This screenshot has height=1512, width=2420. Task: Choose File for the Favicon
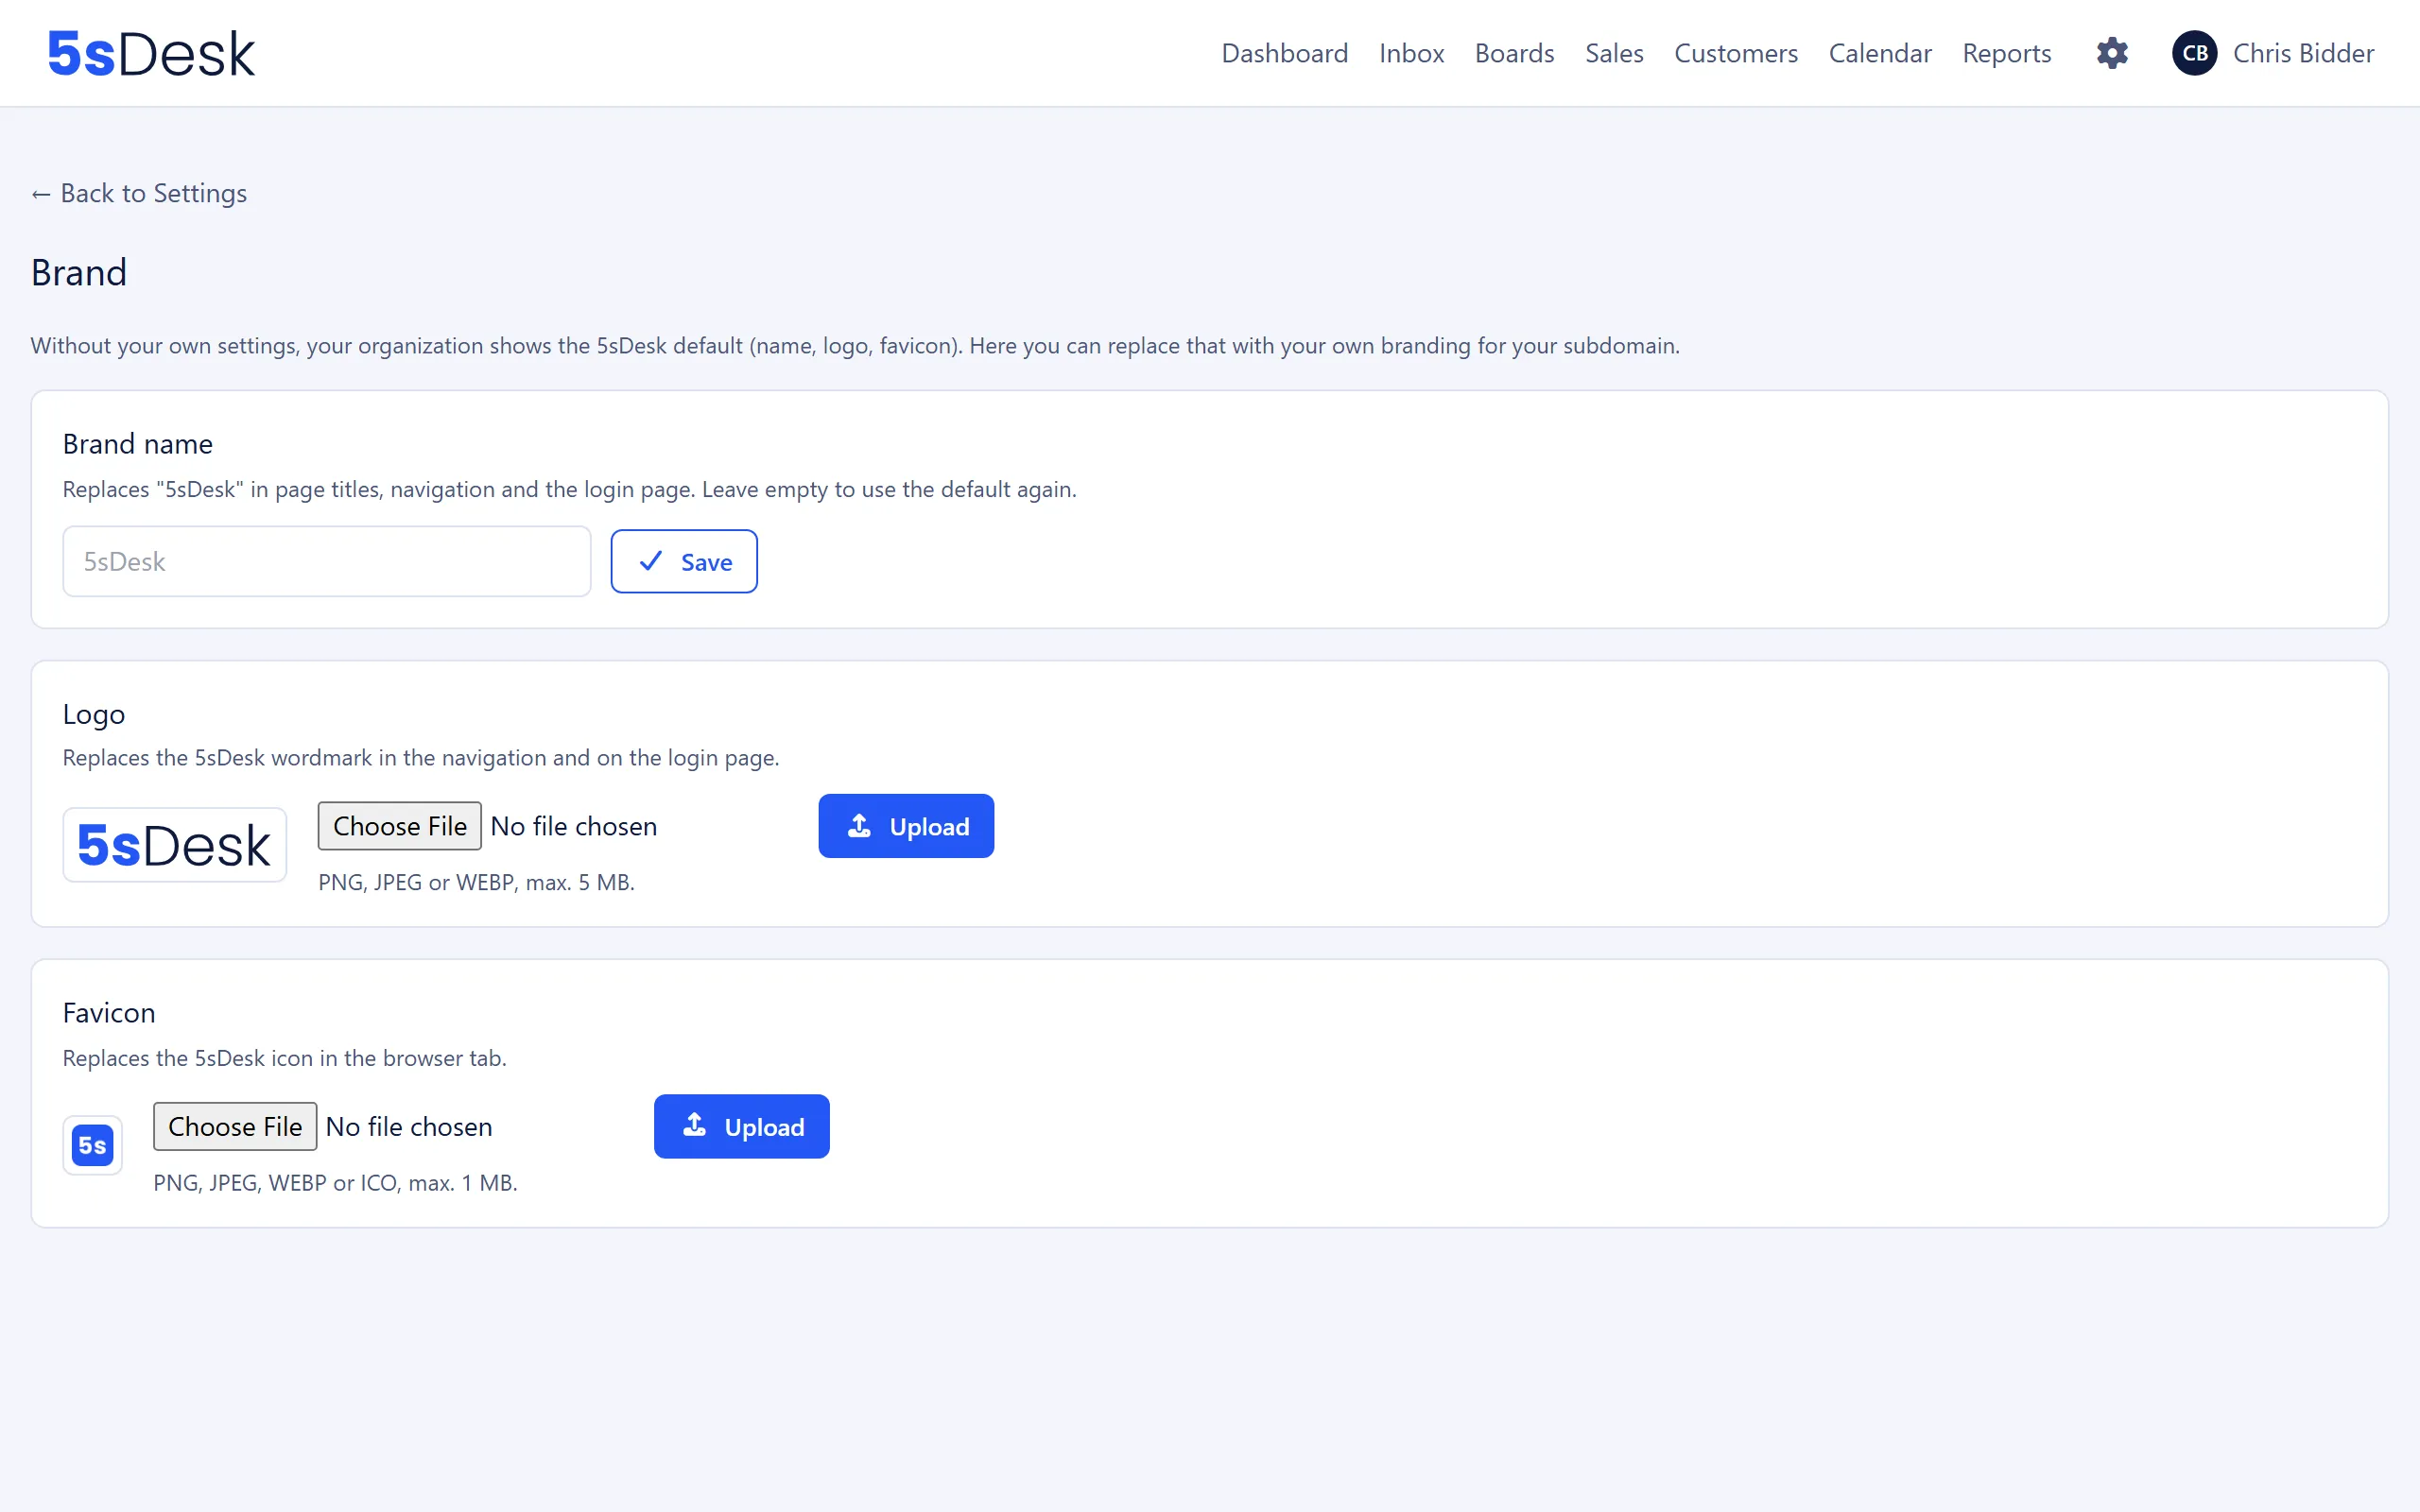coord(235,1126)
